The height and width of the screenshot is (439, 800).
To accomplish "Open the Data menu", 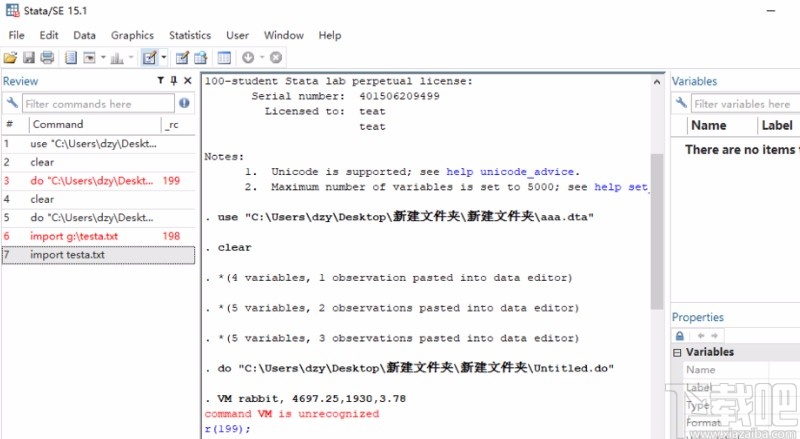I will pyautogui.click(x=84, y=35).
